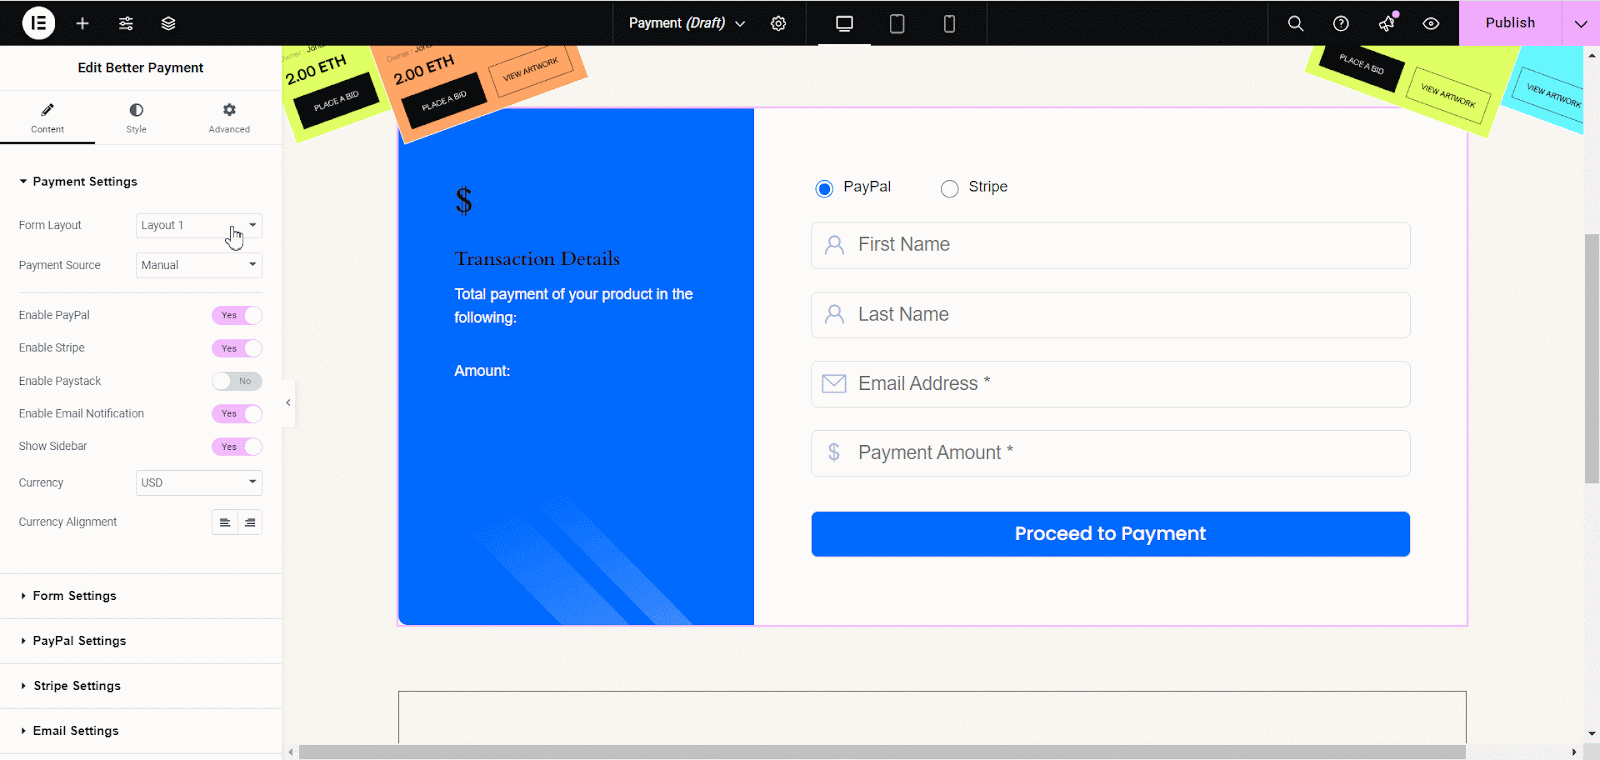Viewport: 1600px width, 760px height.
Task: Open Site Settings sliders icon
Action: pyautogui.click(x=126, y=23)
